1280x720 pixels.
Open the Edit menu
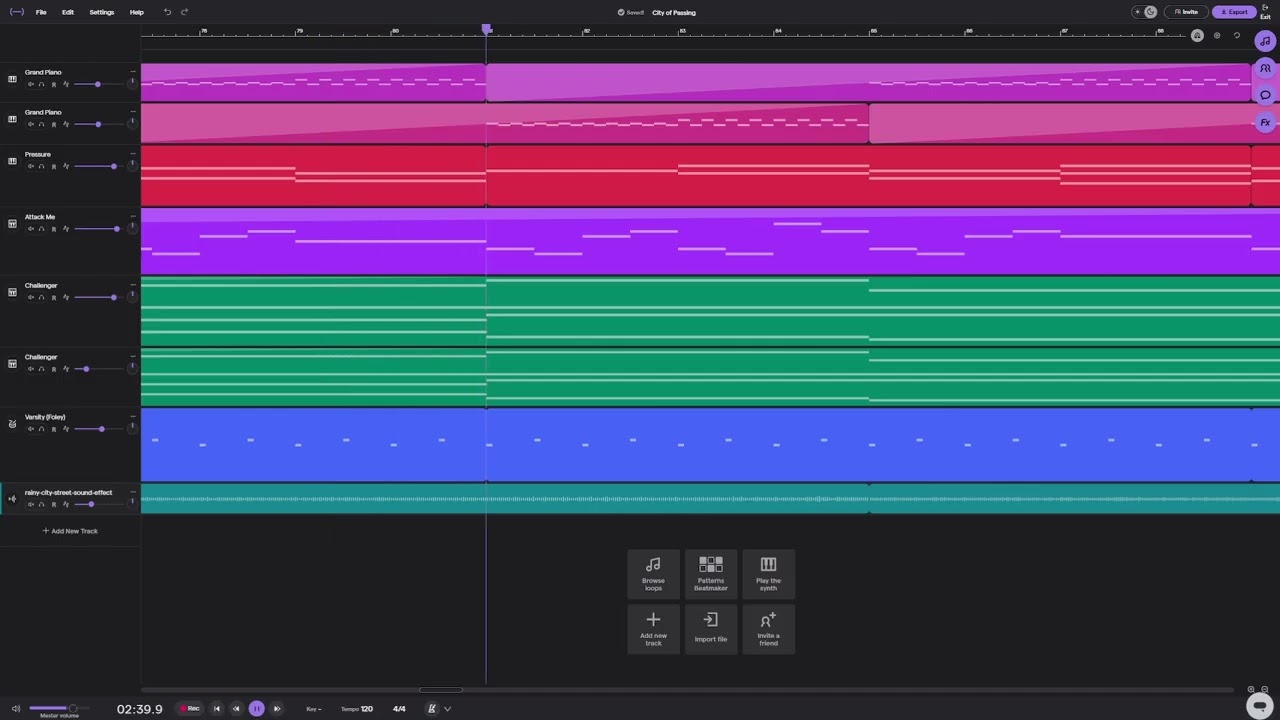(68, 12)
